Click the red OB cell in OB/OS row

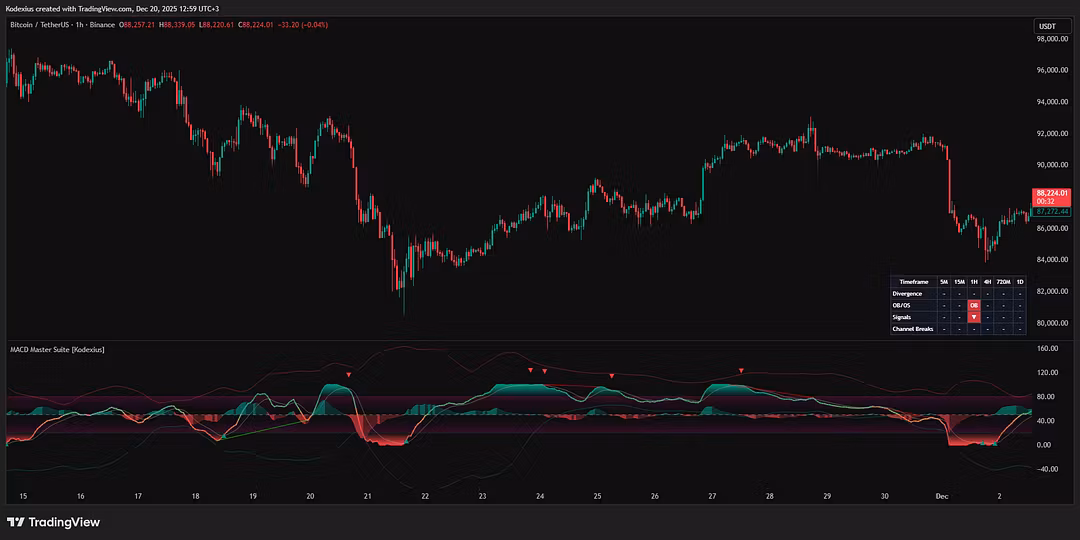(x=973, y=305)
